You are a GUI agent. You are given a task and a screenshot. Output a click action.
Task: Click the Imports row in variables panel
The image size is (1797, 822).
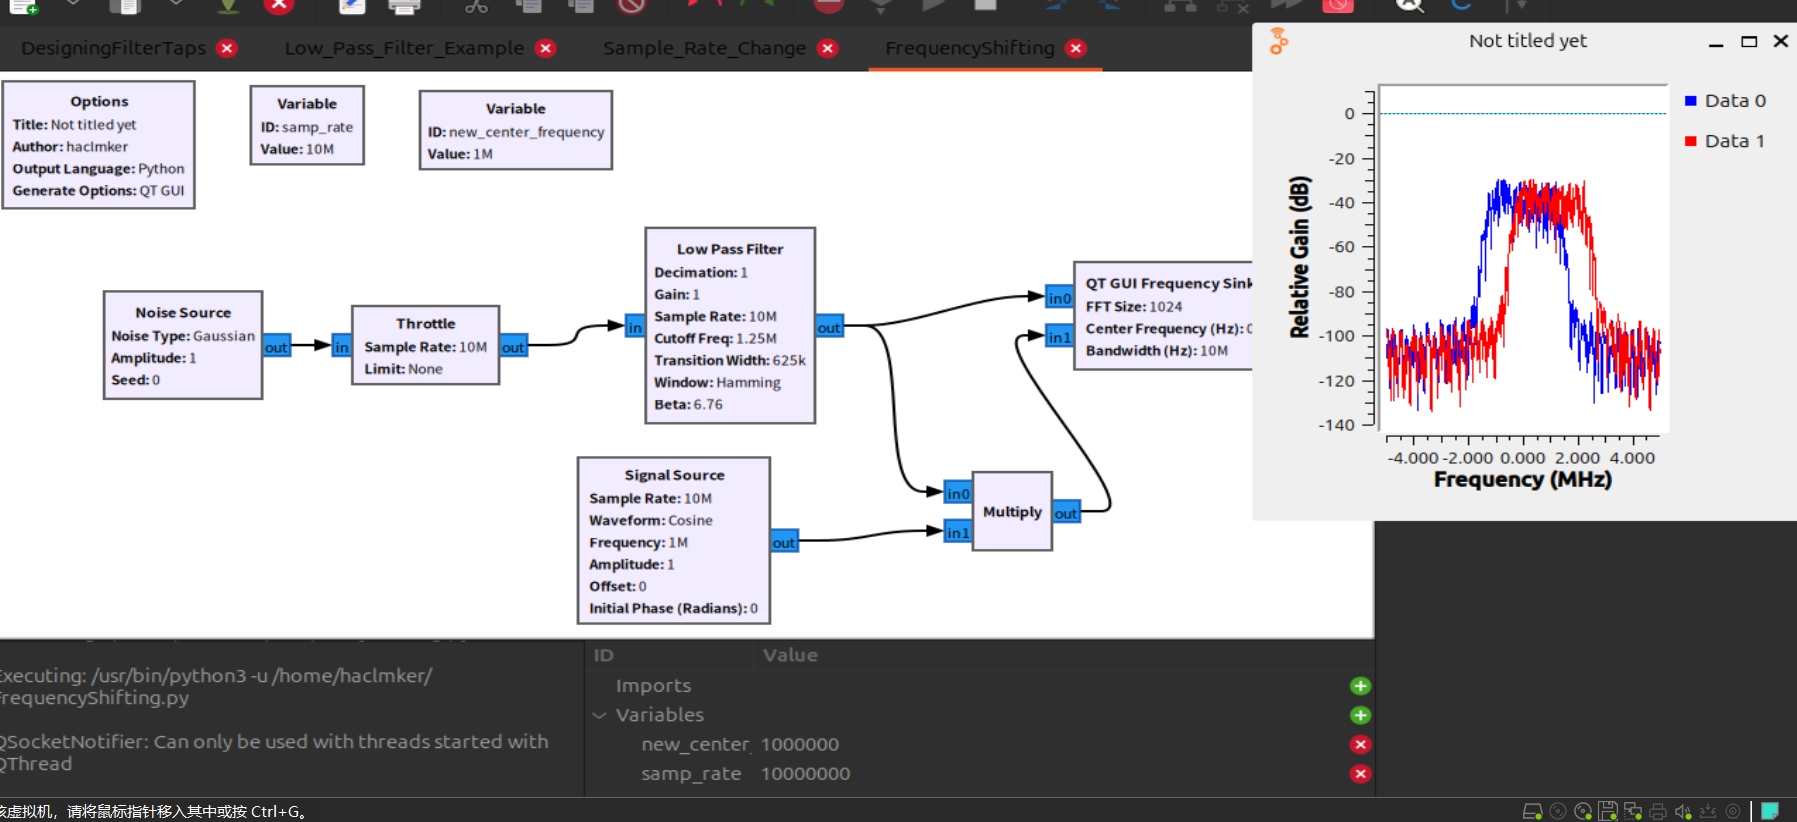[653, 686]
